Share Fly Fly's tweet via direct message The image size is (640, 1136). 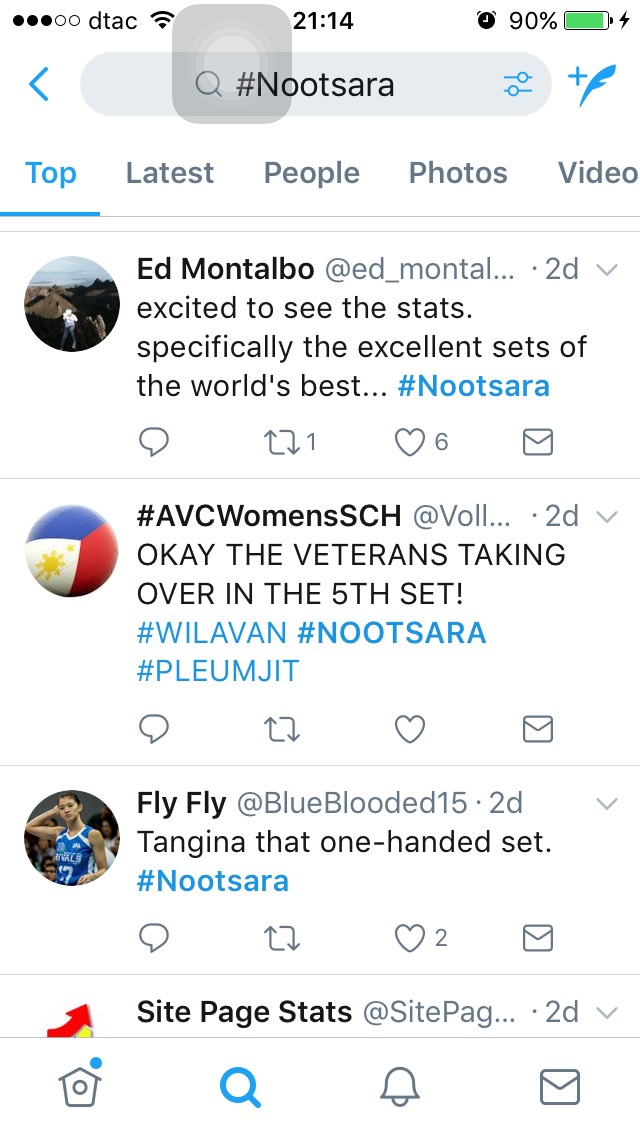[538, 938]
